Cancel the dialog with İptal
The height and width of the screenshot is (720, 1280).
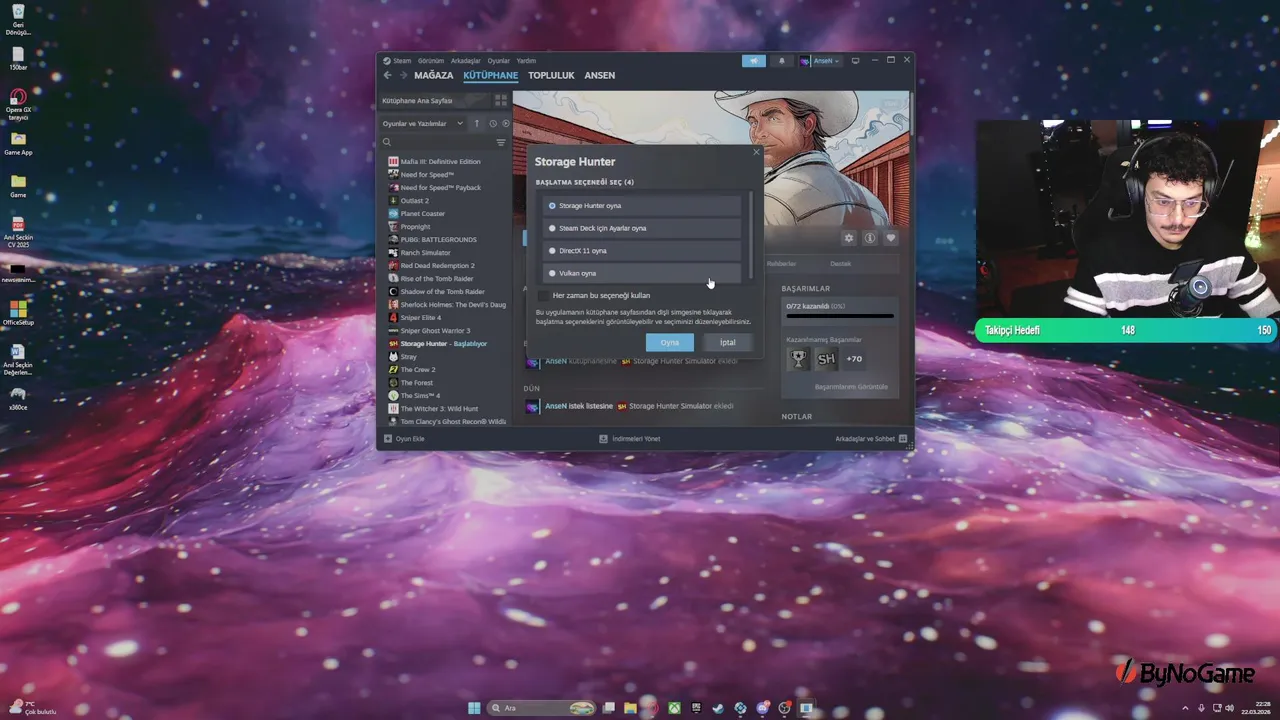click(727, 342)
